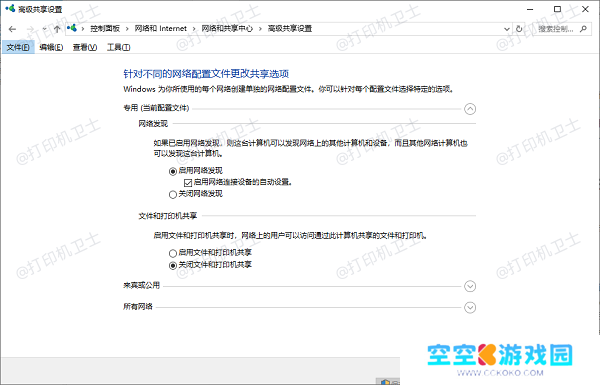Refresh the page with the refresh icon
This screenshot has width=600, height=385.
coord(519,29)
